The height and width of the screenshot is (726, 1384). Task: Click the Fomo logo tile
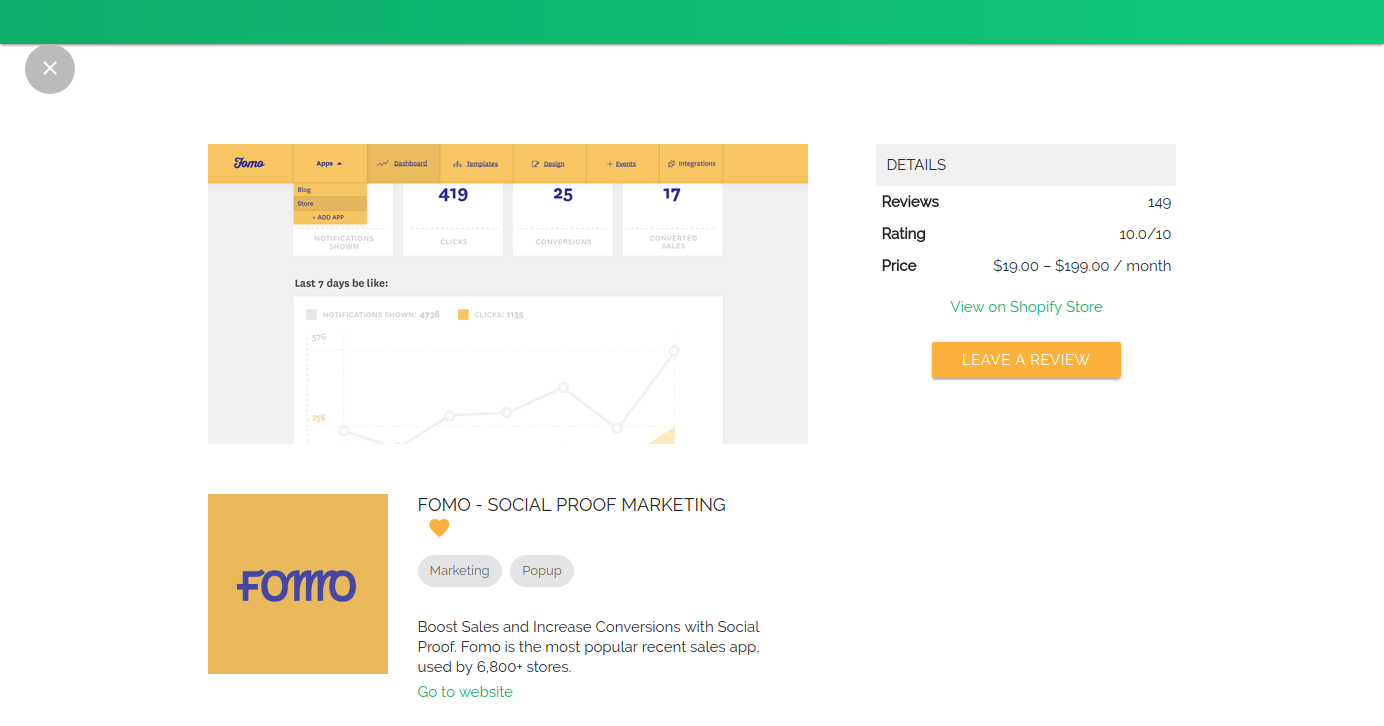(x=298, y=584)
